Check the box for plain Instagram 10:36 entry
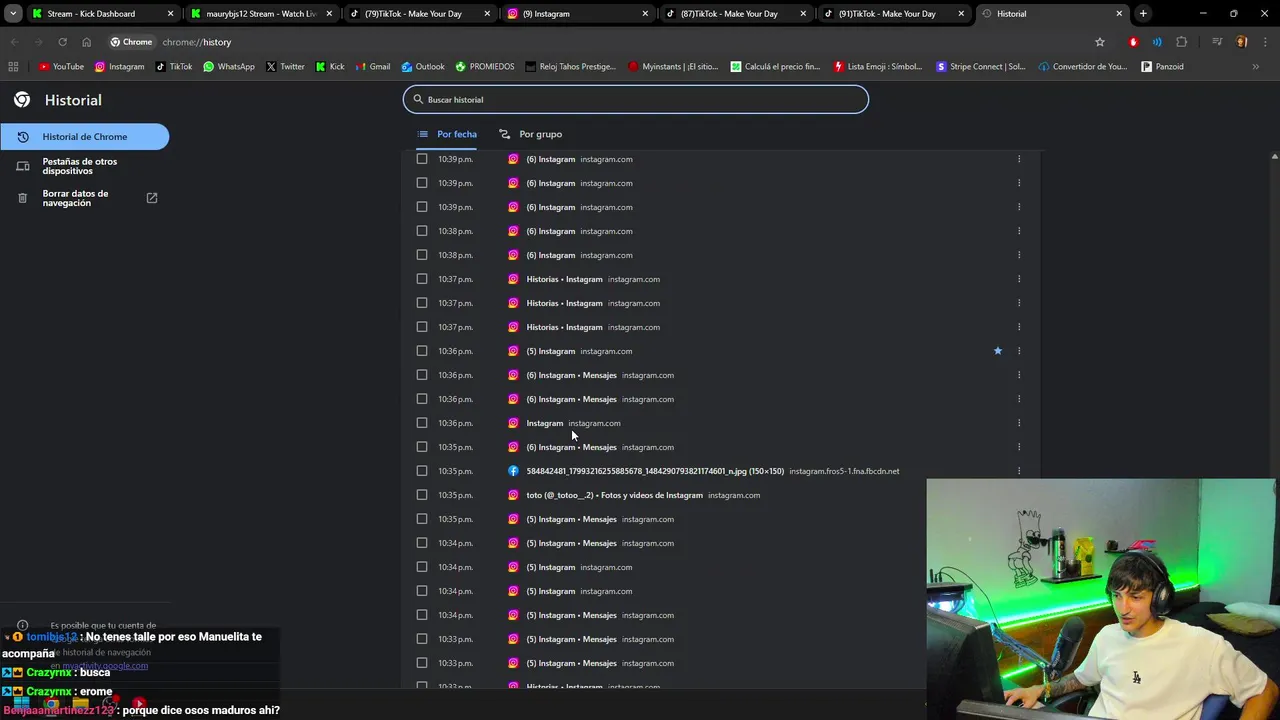The image size is (1280, 720). click(422, 423)
